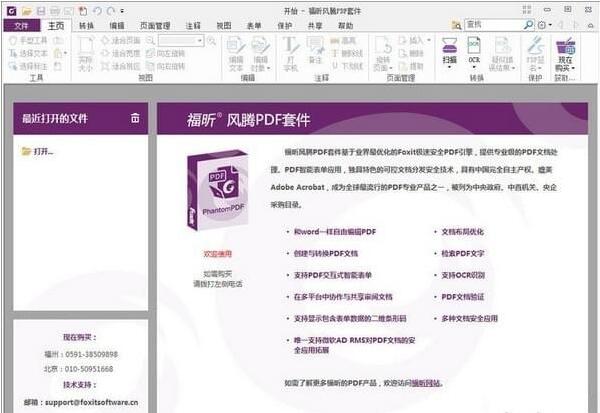This screenshot has width=600, height=413.
Task: Click the Save icon in quick access toolbar
Action: (41, 11)
